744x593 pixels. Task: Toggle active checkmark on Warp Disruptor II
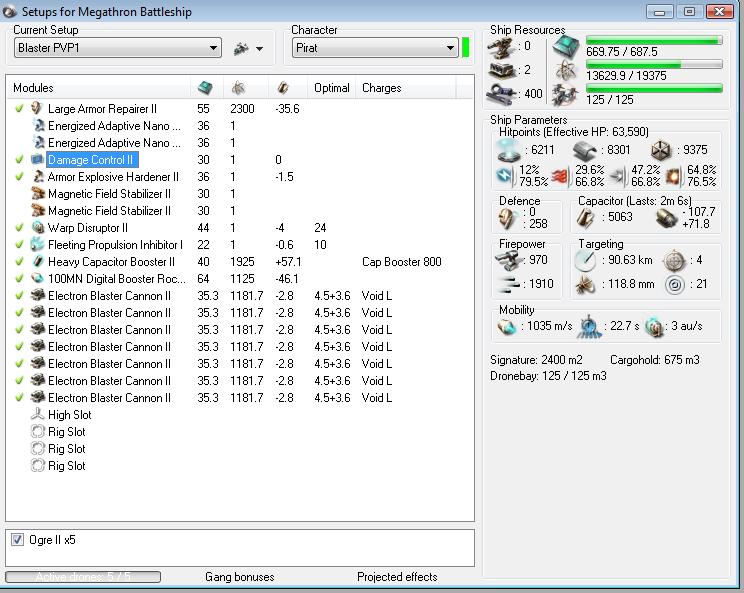click(19, 227)
